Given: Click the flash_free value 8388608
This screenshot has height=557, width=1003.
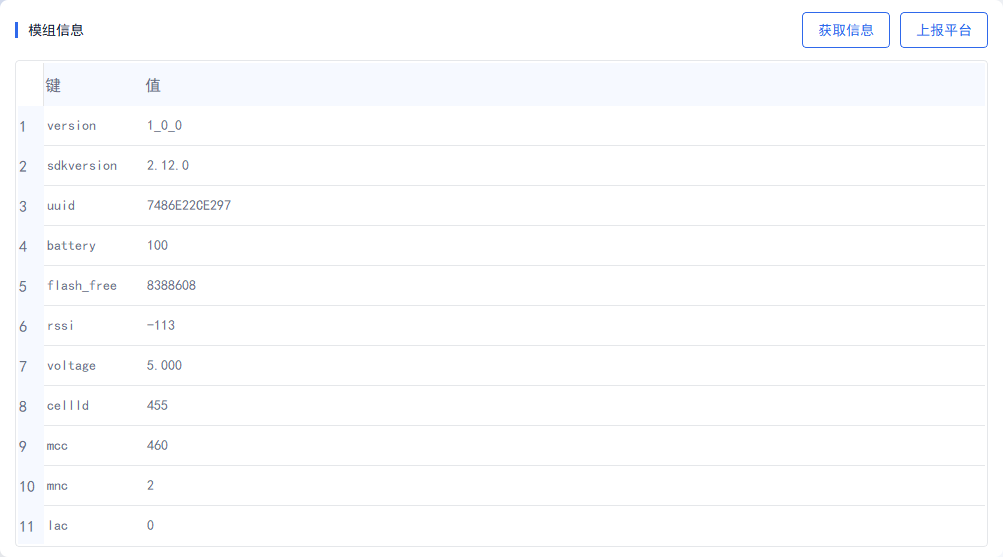Looking at the screenshot, I should (x=171, y=285).
